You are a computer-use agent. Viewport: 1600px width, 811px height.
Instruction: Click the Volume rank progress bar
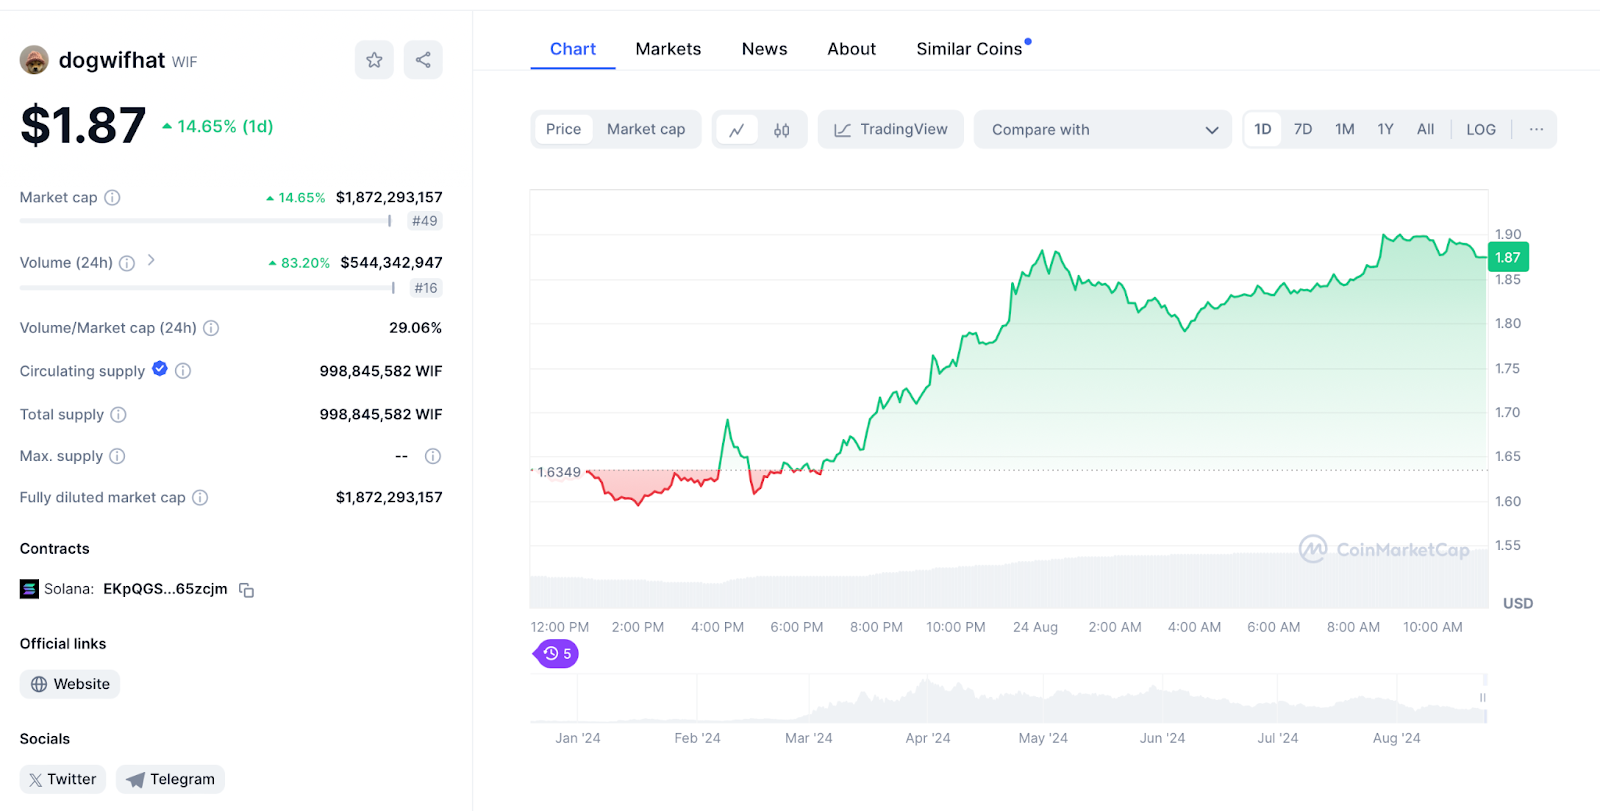click(208, 288)
